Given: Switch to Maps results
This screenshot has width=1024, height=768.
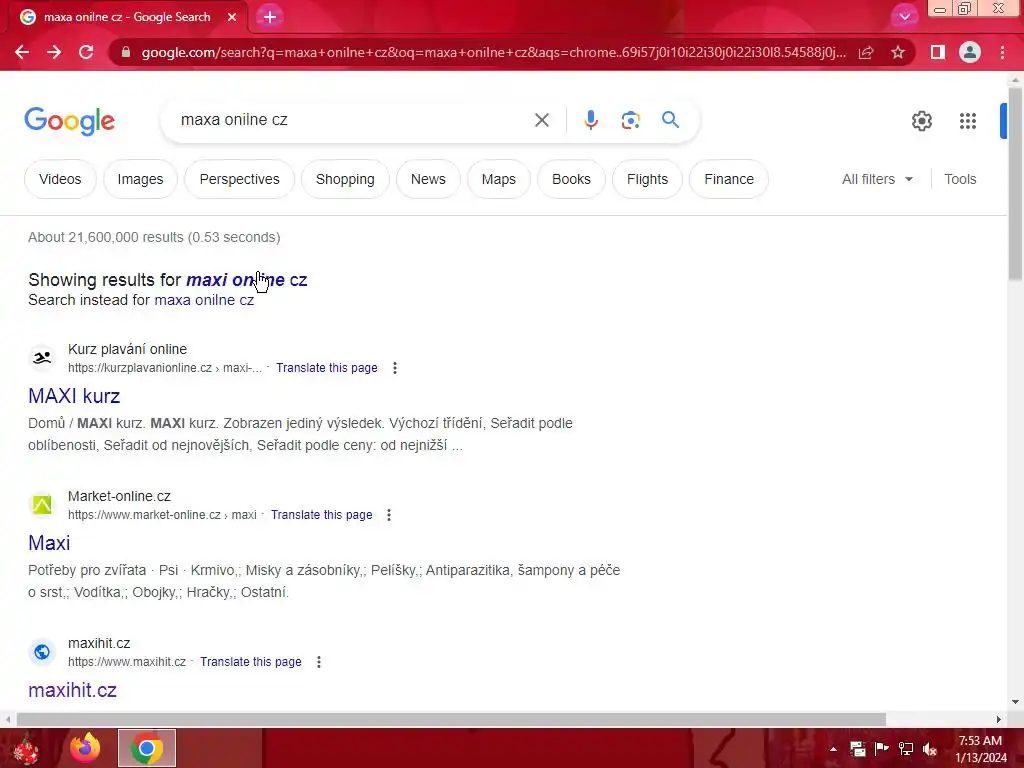Looking at the screenshot, I should [498, 179].
